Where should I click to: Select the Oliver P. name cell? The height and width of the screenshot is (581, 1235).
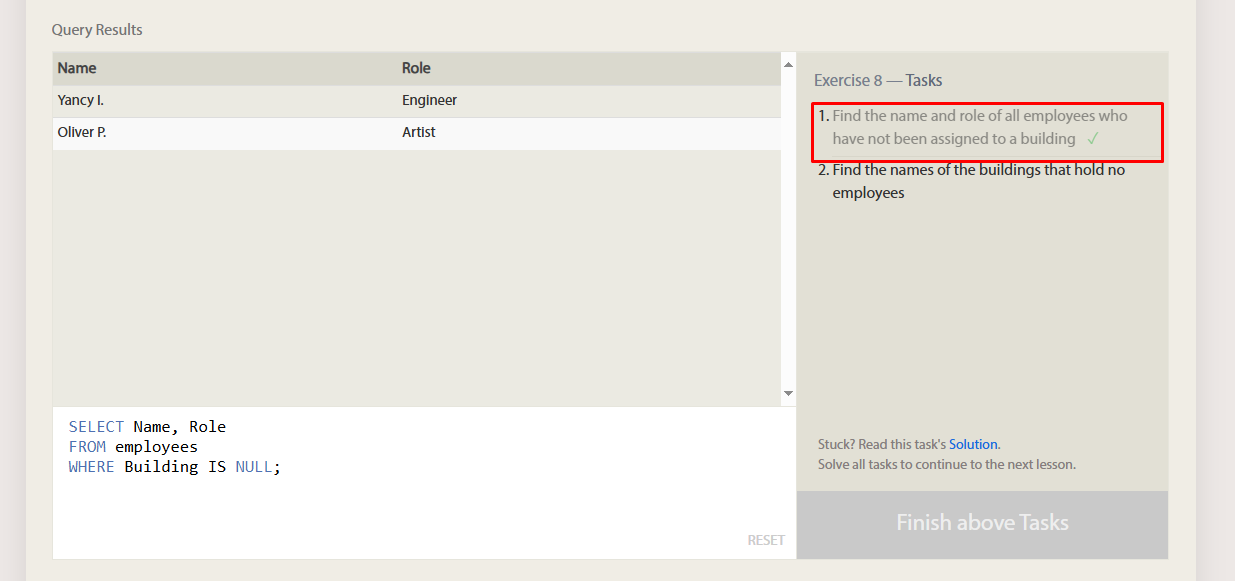click(227, 133)
